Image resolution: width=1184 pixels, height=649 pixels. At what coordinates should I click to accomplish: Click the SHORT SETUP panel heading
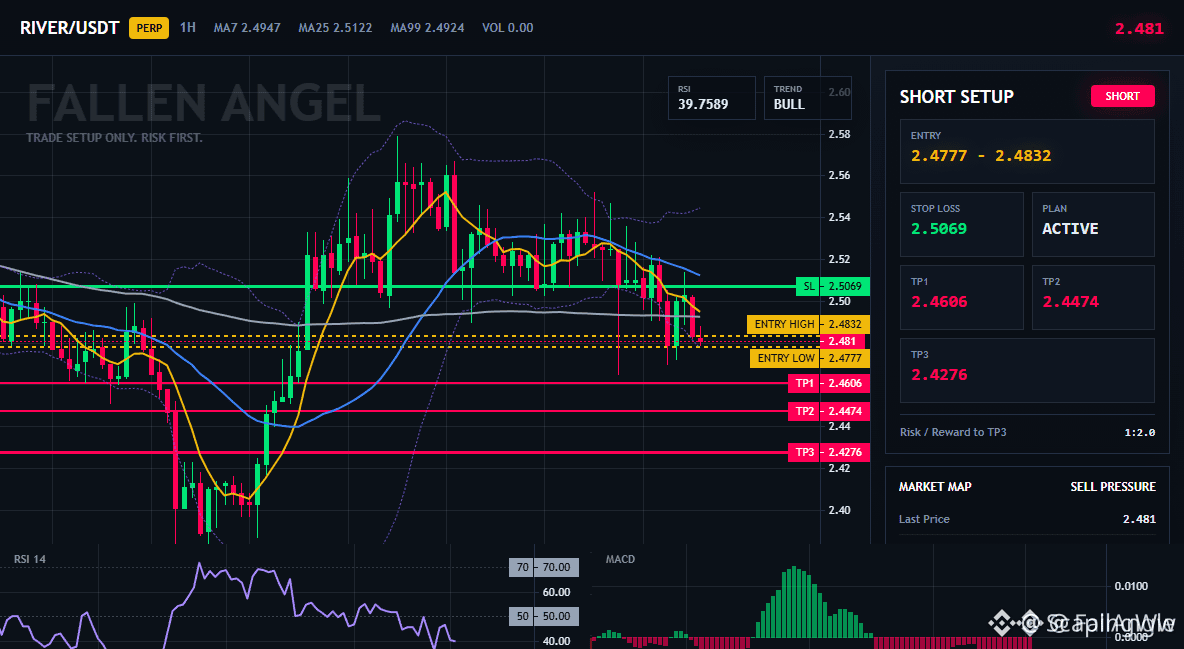point(956,97)
